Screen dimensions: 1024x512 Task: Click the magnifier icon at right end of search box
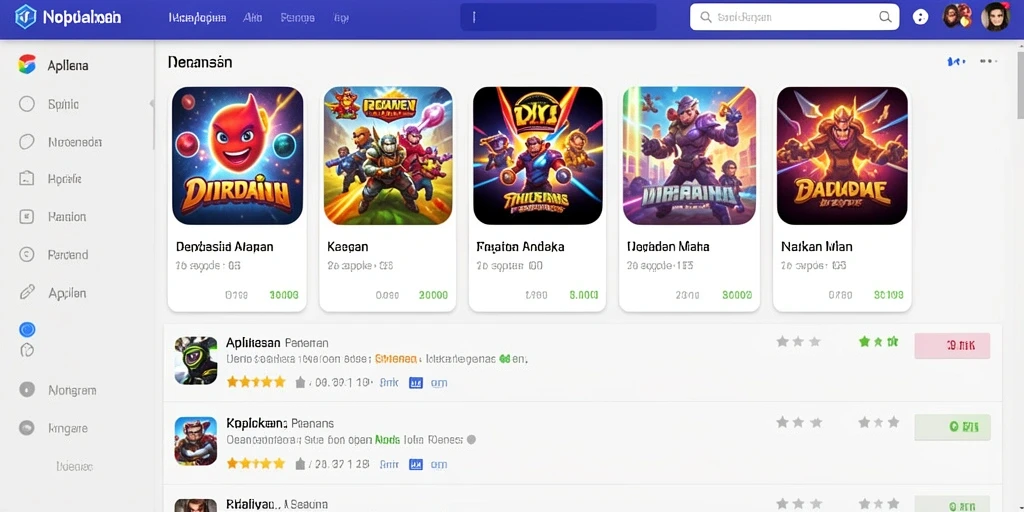(x=885, y=17)
